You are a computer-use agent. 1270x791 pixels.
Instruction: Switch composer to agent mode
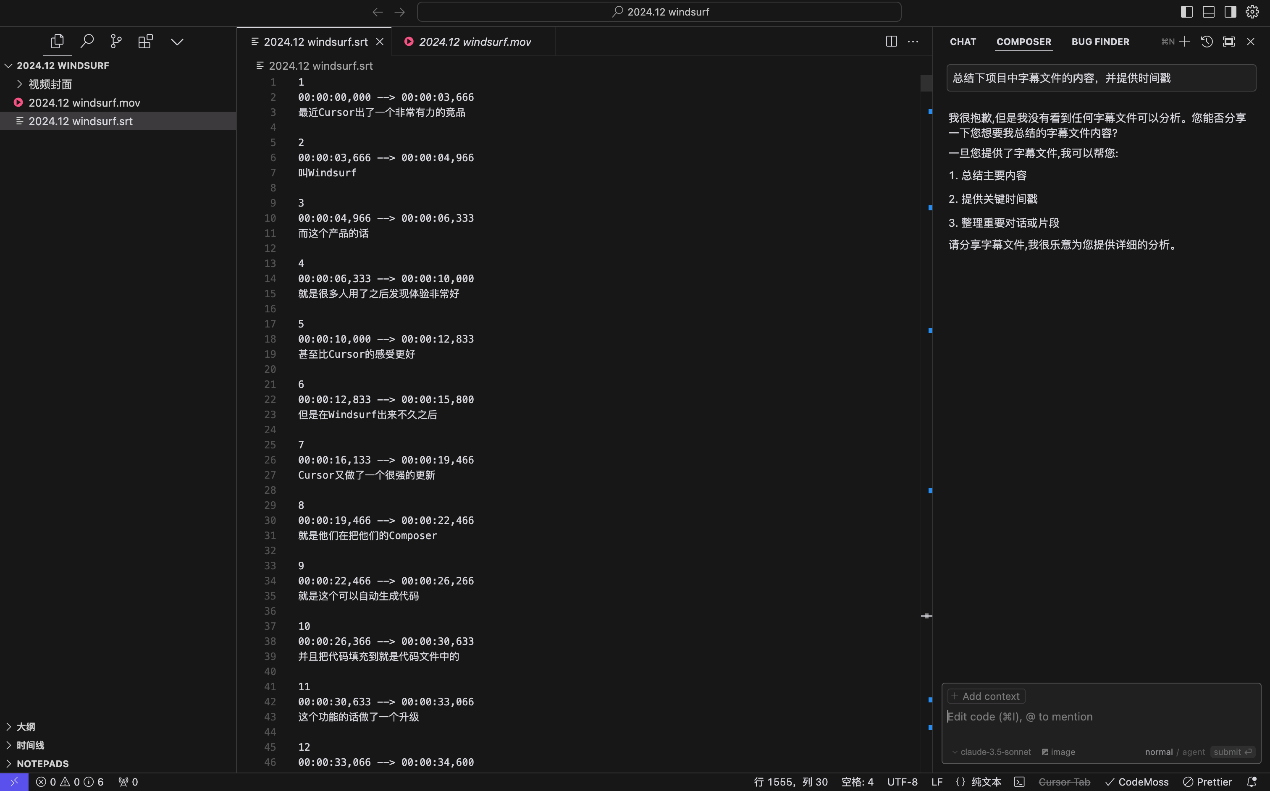tap(1194, 752)
